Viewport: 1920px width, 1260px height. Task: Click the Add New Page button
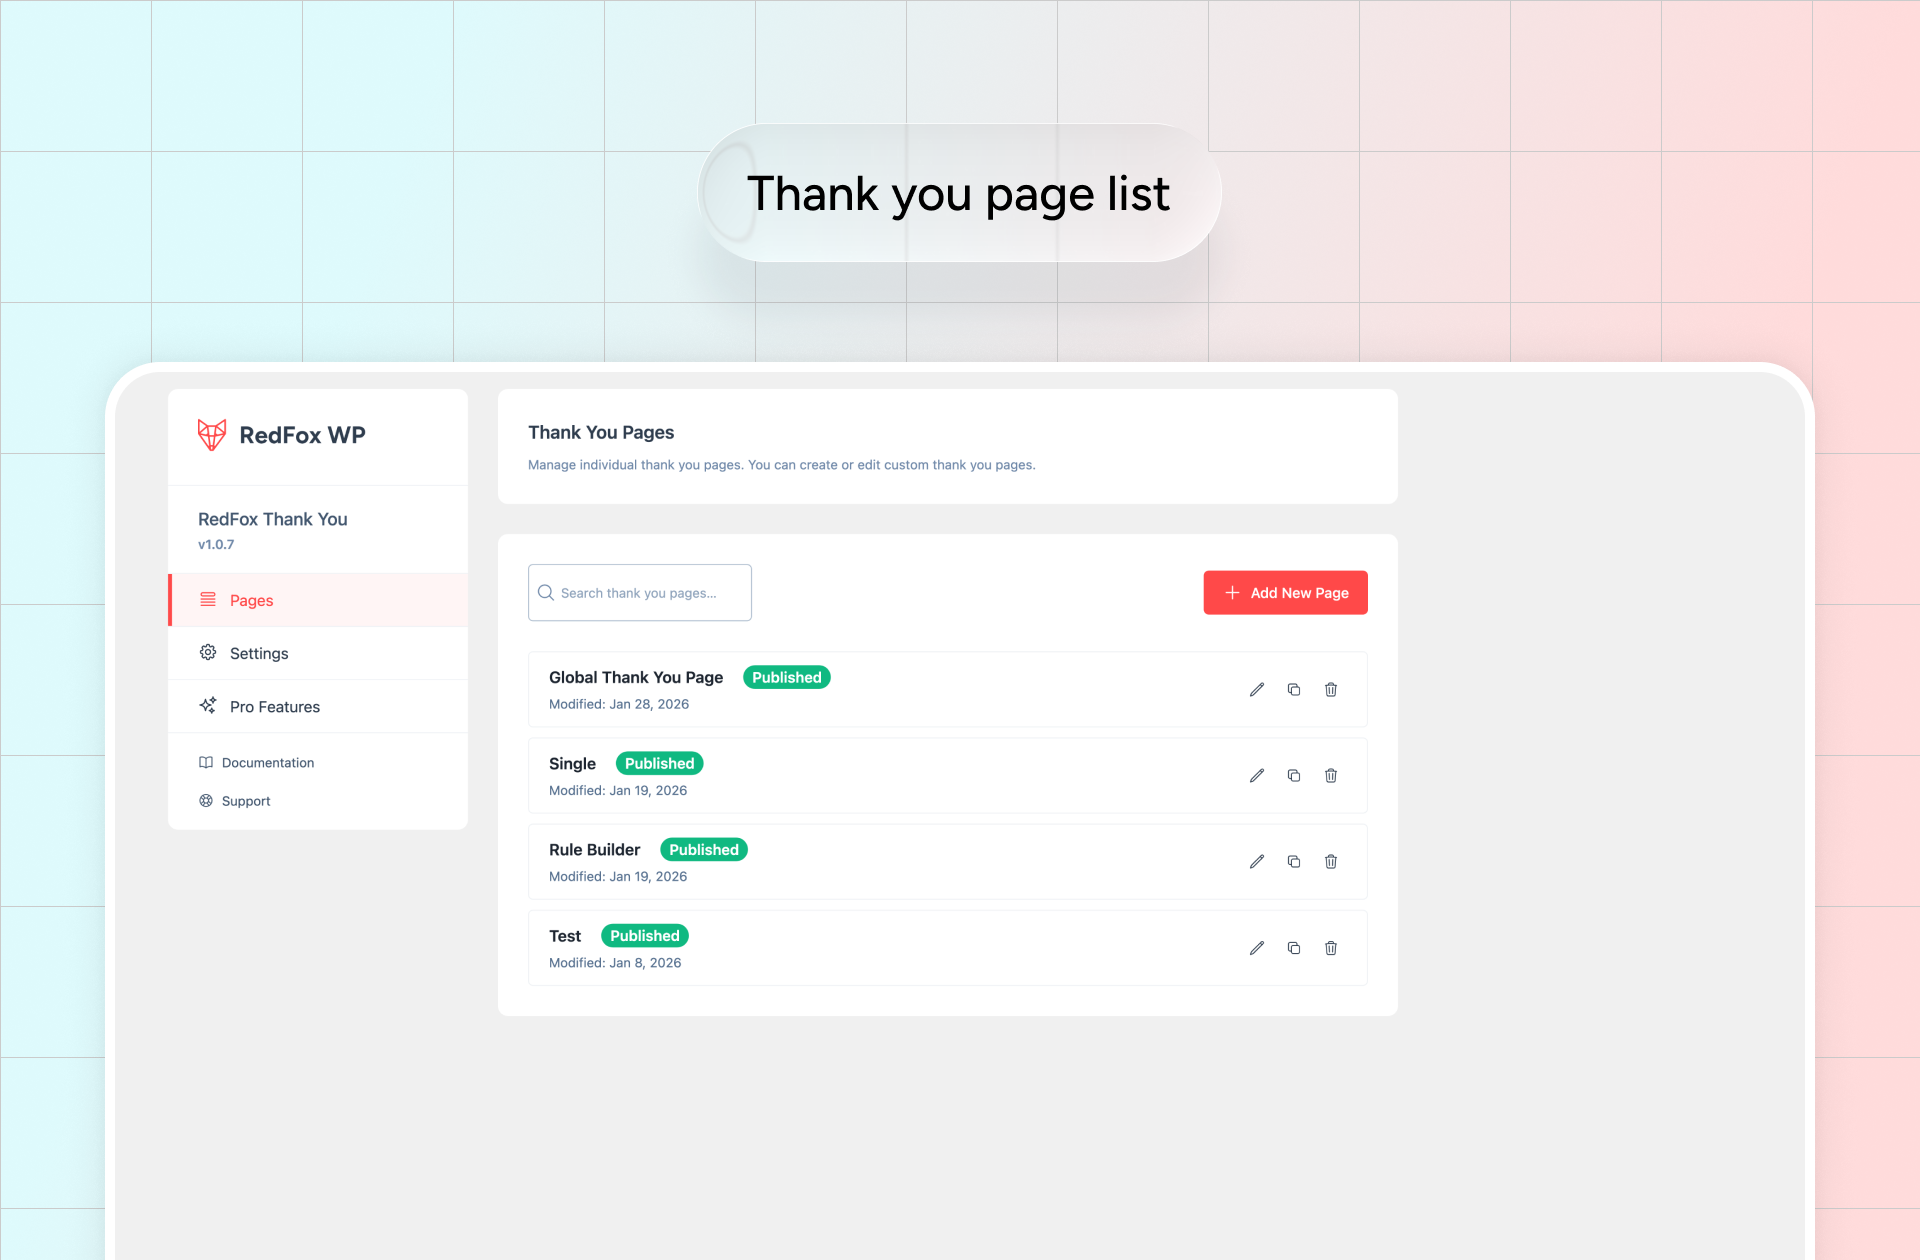pos(1285,593)
